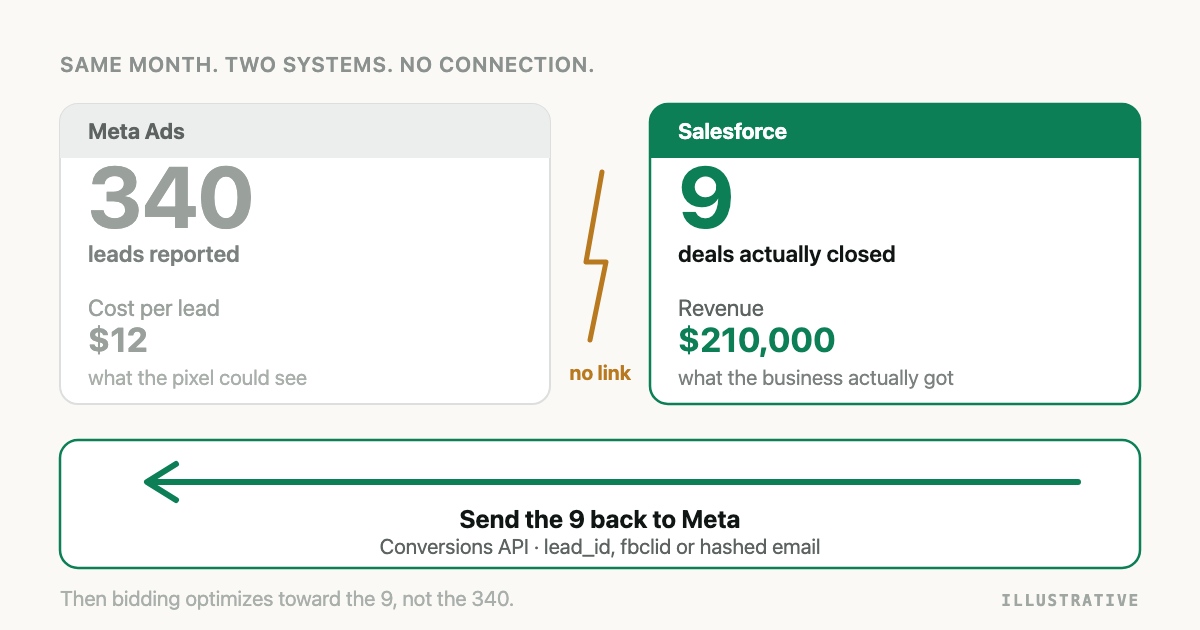Viewport: 1200px width, 630px height.
Task: Click 'what the pixel could see' caption
Action: 198,378
